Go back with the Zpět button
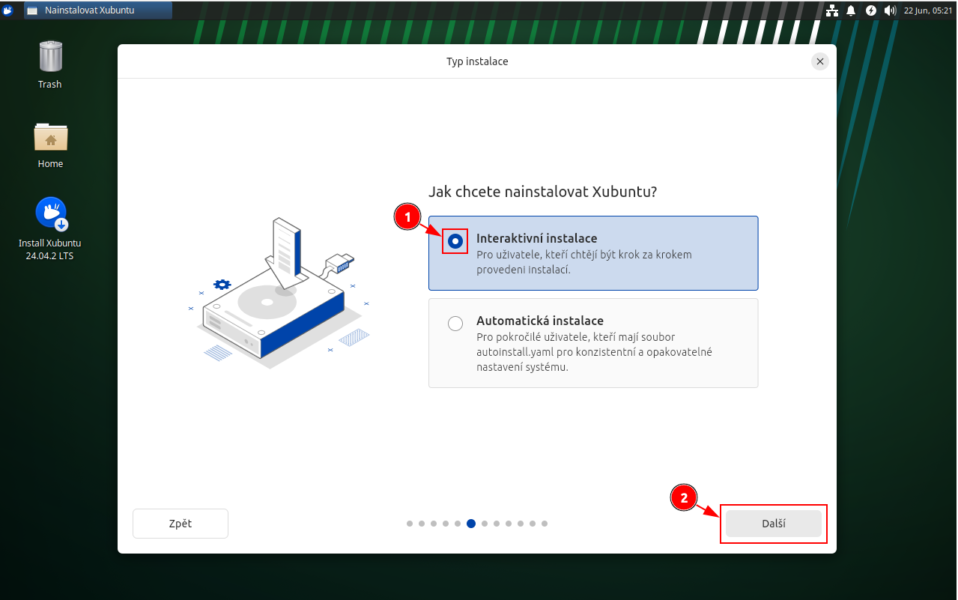This screenshot has width=958, height=600. (x=180, y=523)
